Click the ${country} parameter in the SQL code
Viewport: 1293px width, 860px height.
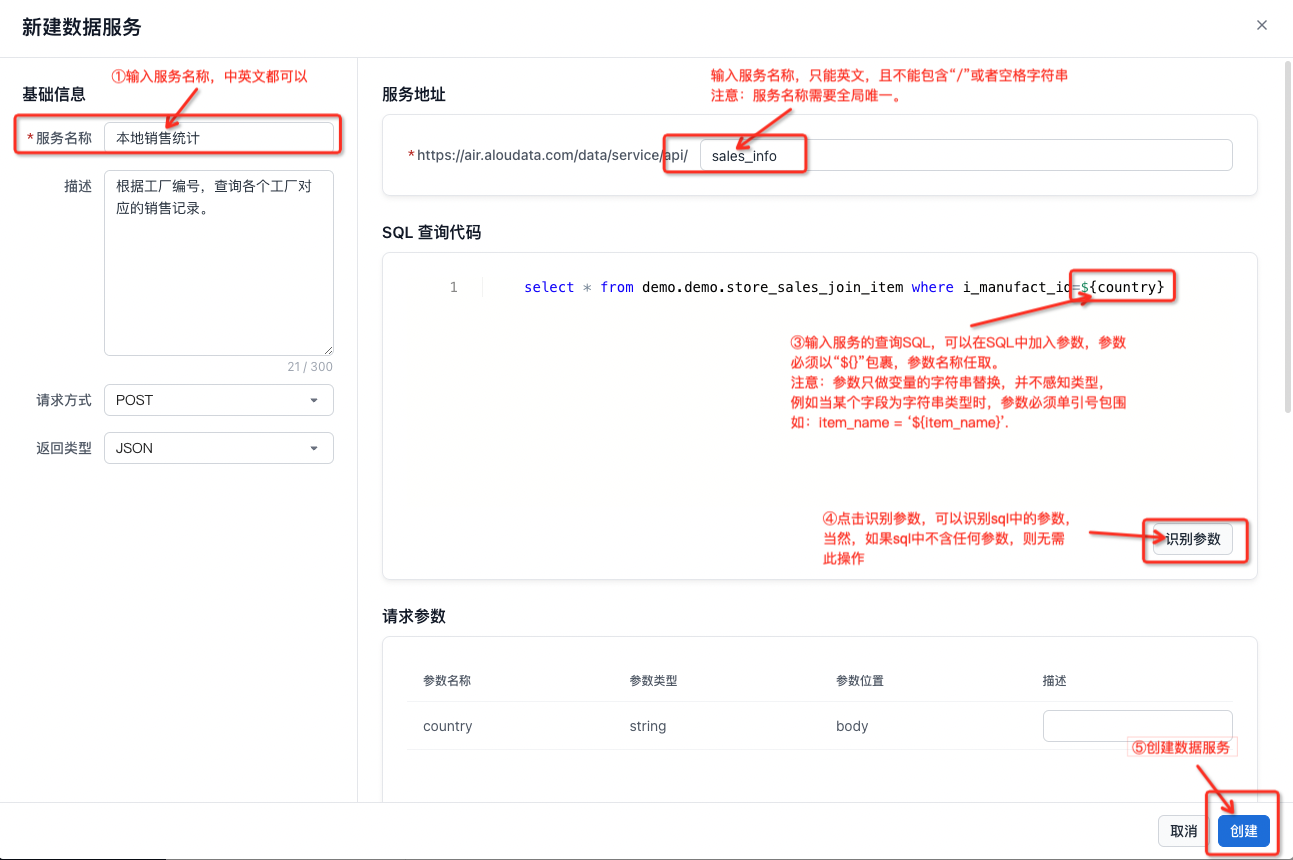(x=1125, y=287)
